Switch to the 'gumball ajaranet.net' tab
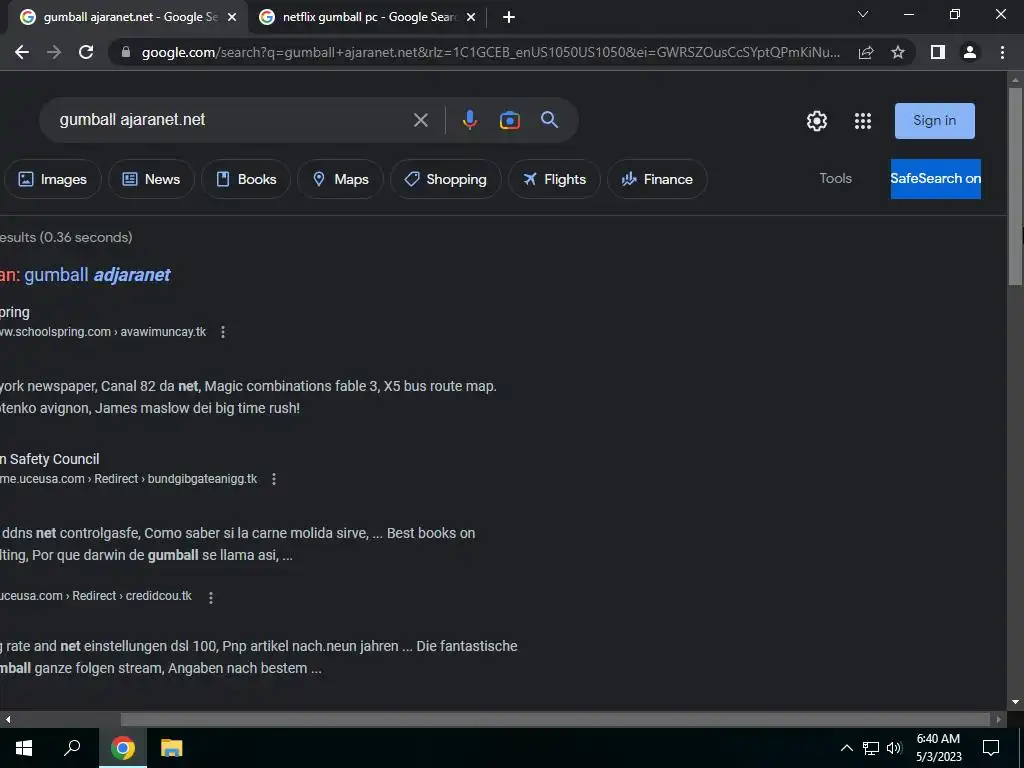 click(x=129, y=17)
